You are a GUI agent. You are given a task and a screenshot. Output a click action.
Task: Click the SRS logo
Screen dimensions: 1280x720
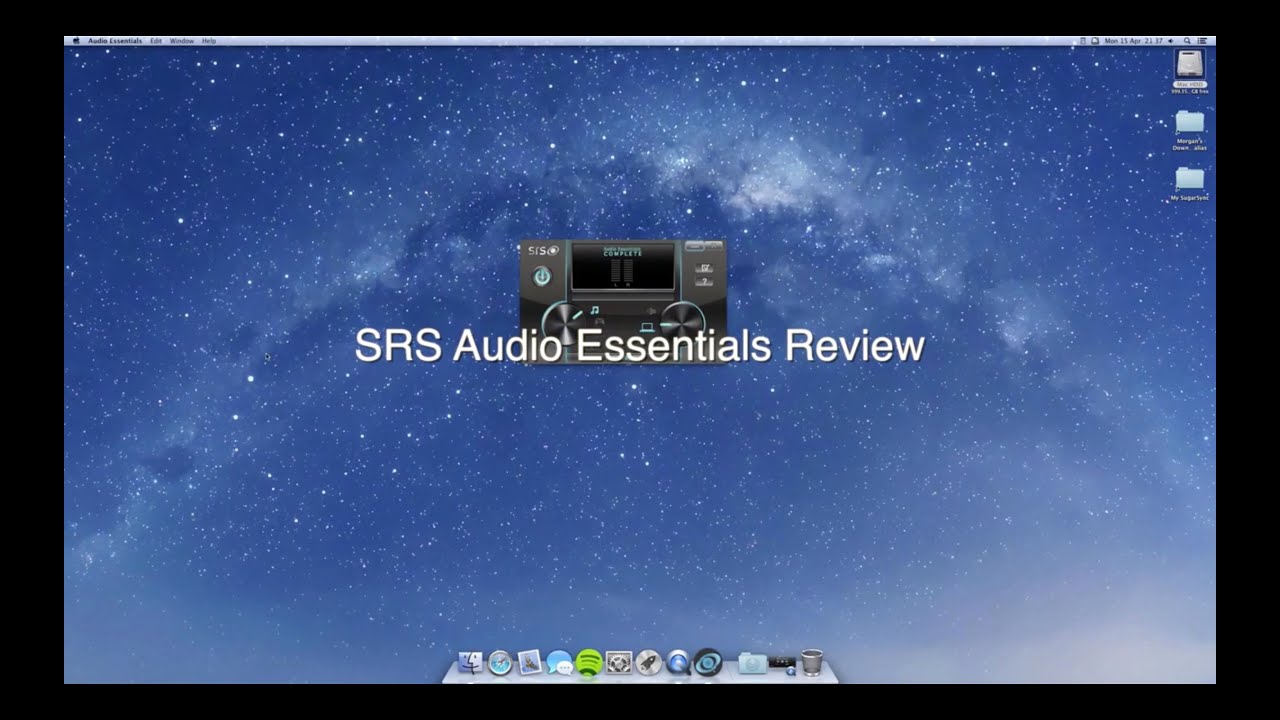point(543,250)
